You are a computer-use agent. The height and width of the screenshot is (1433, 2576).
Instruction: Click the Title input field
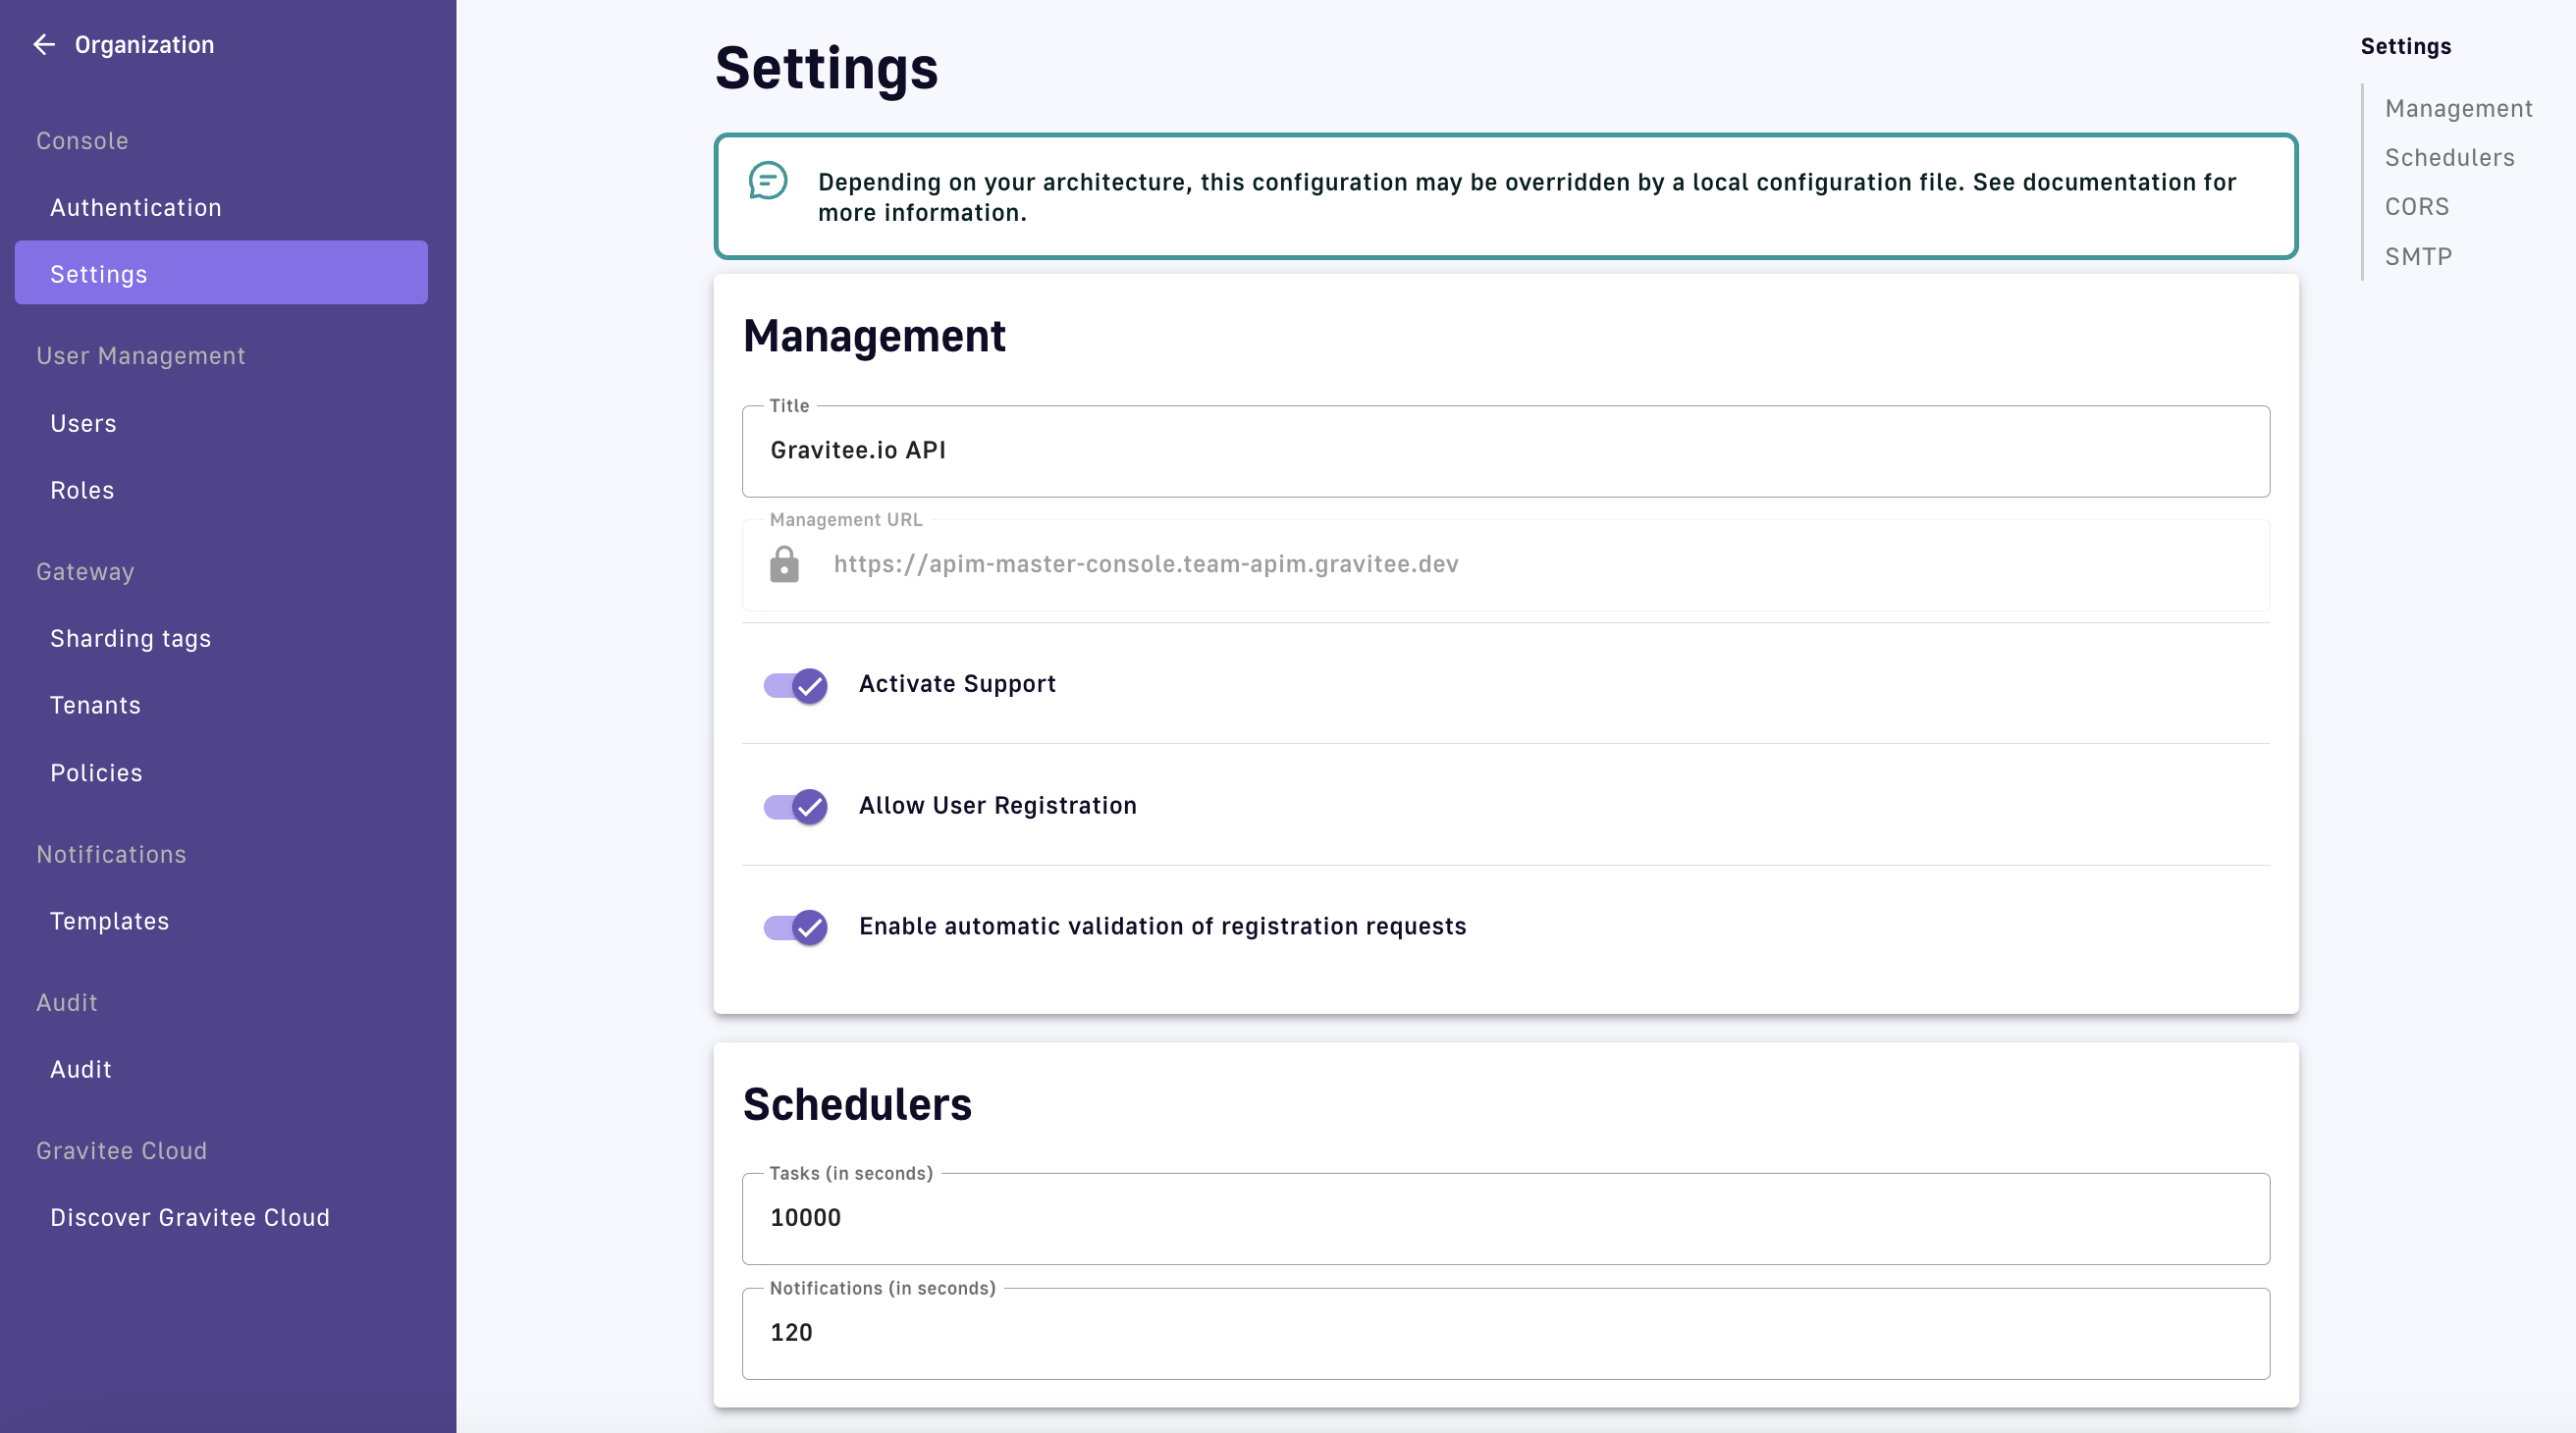pyautogui.click(x=1505, y=451)
